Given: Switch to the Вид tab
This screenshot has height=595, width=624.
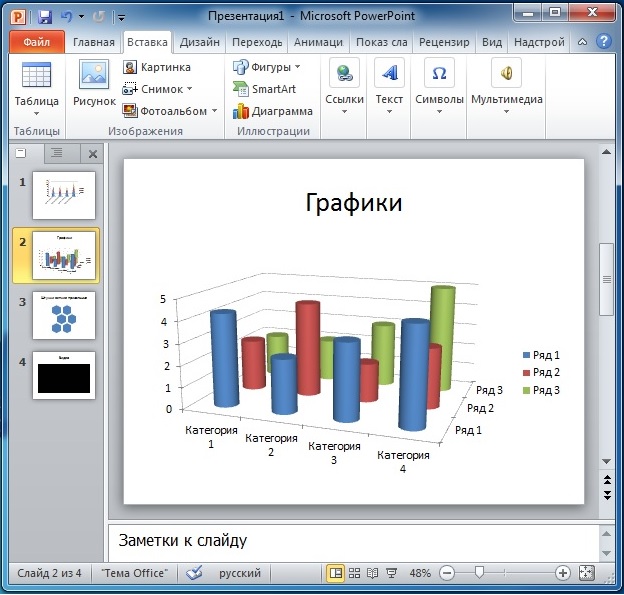Looking at the screenshot, I should pyautogui.click(x=491, y=42).
